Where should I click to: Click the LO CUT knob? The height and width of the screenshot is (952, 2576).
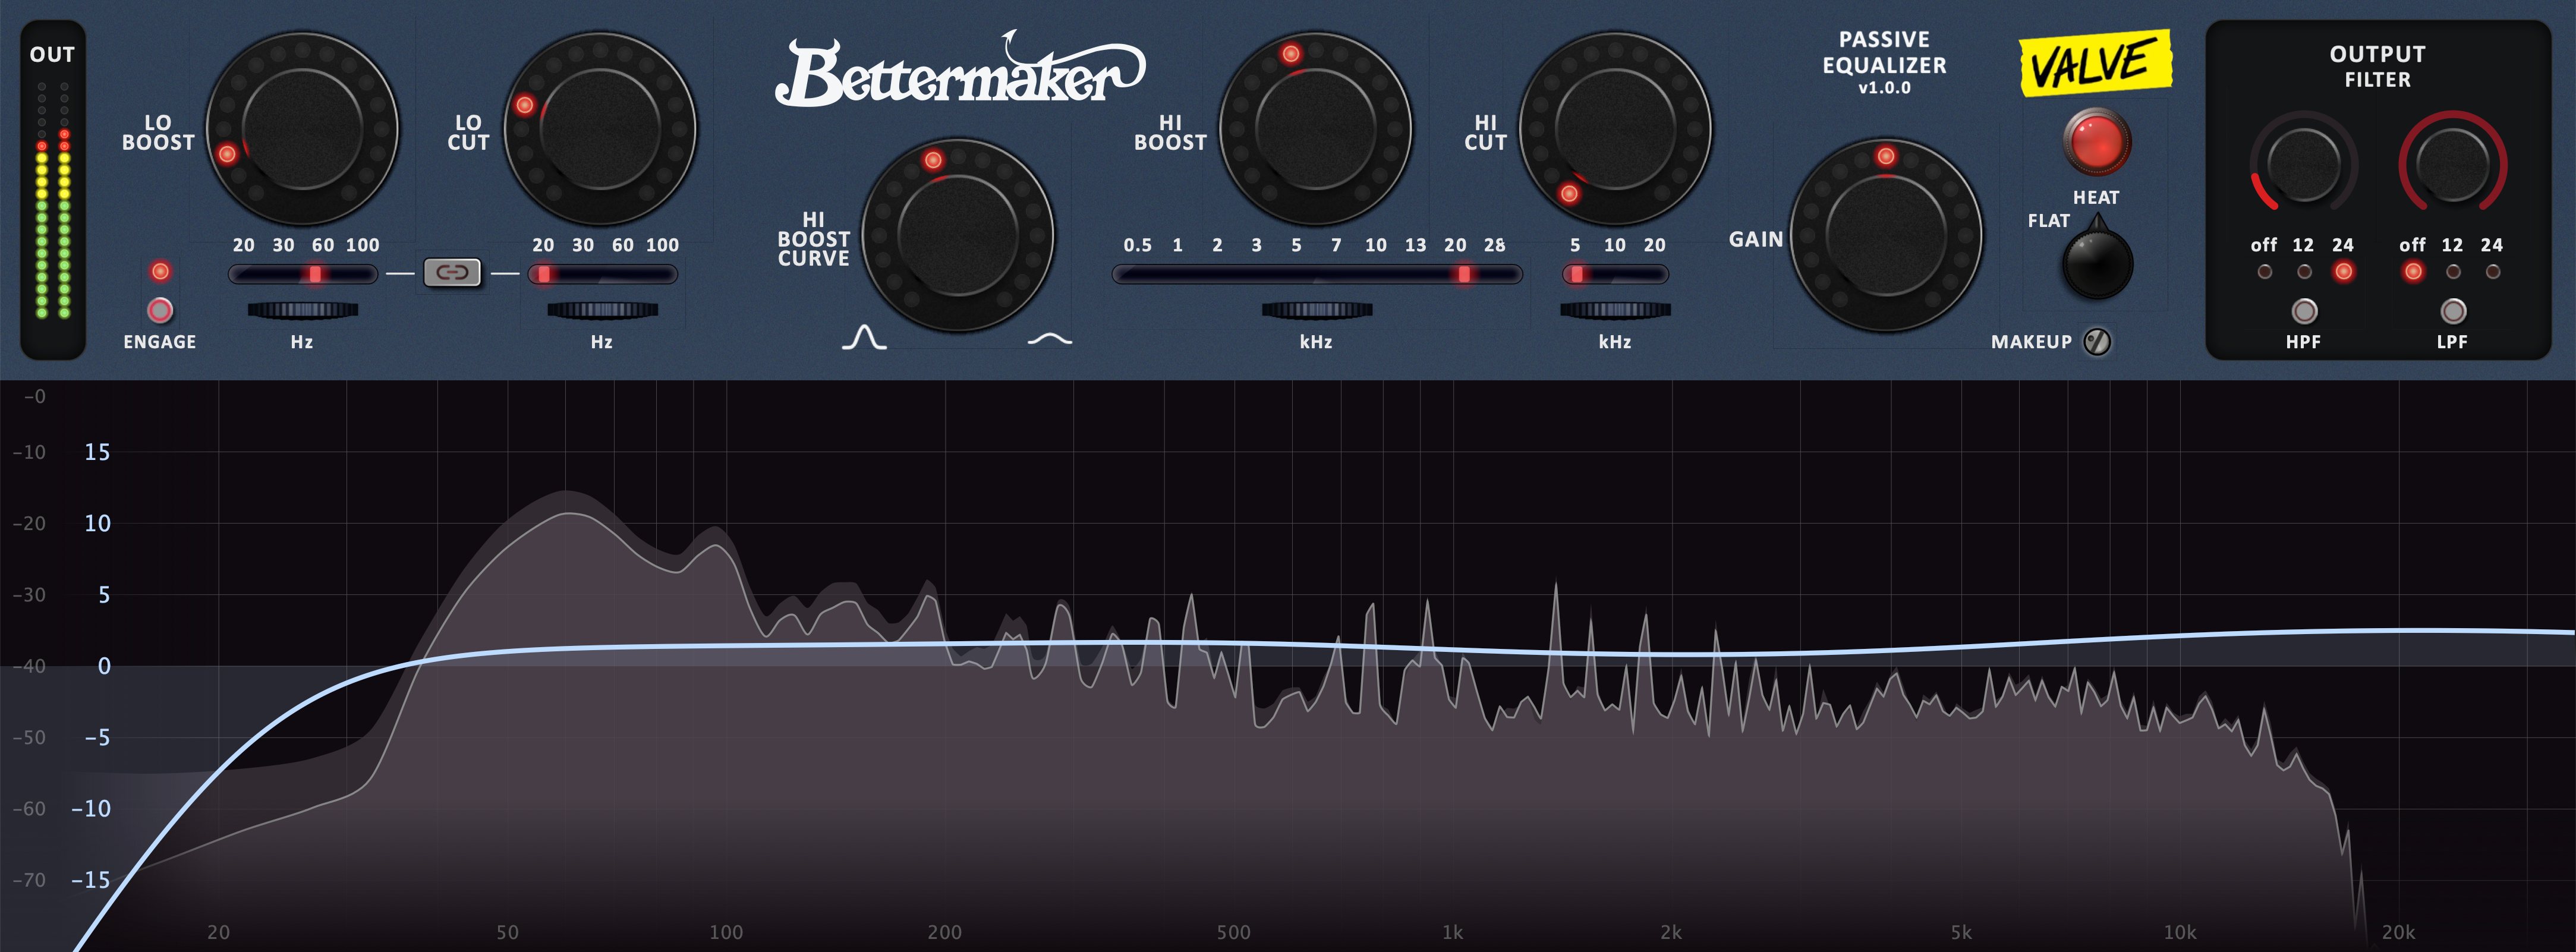600,129
